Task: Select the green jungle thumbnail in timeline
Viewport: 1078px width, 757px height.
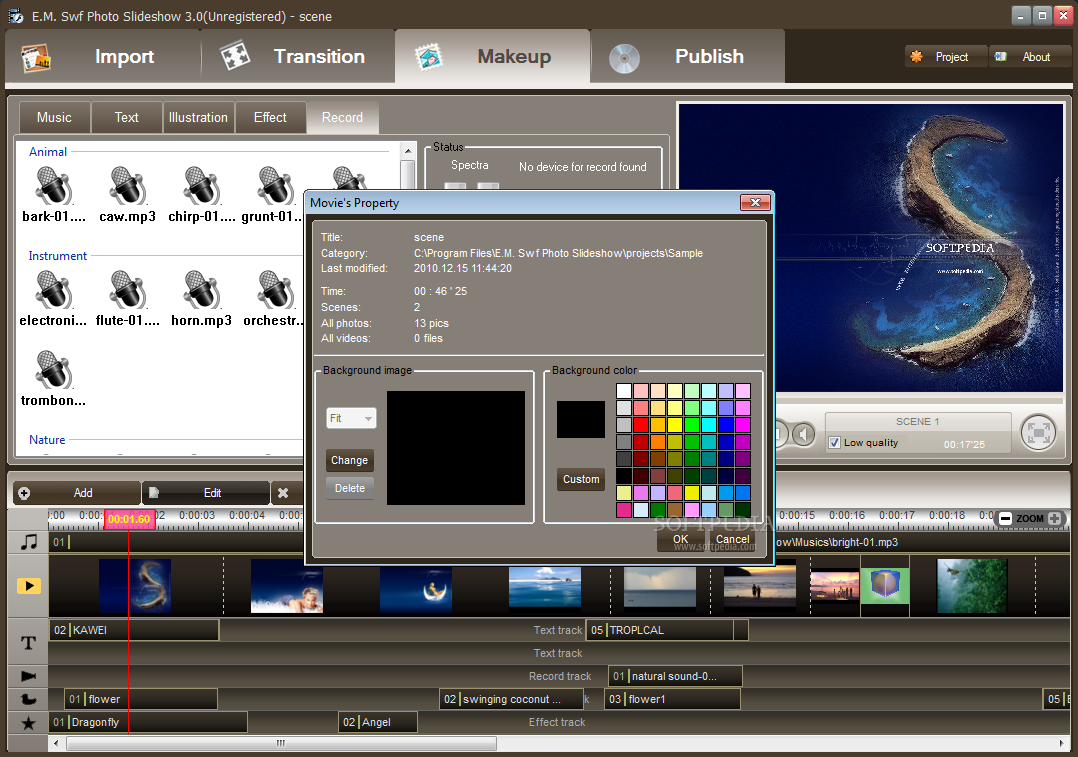Action: pos(972,586)
